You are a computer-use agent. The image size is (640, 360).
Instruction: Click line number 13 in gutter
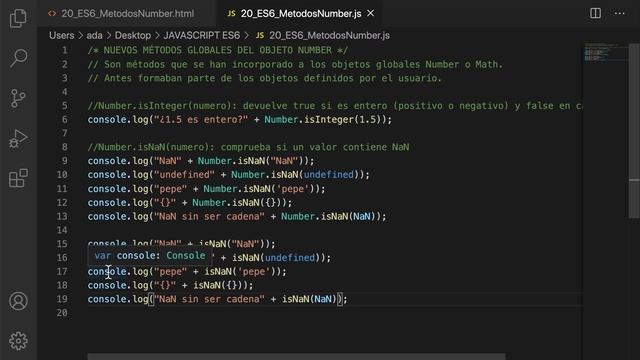62,216
